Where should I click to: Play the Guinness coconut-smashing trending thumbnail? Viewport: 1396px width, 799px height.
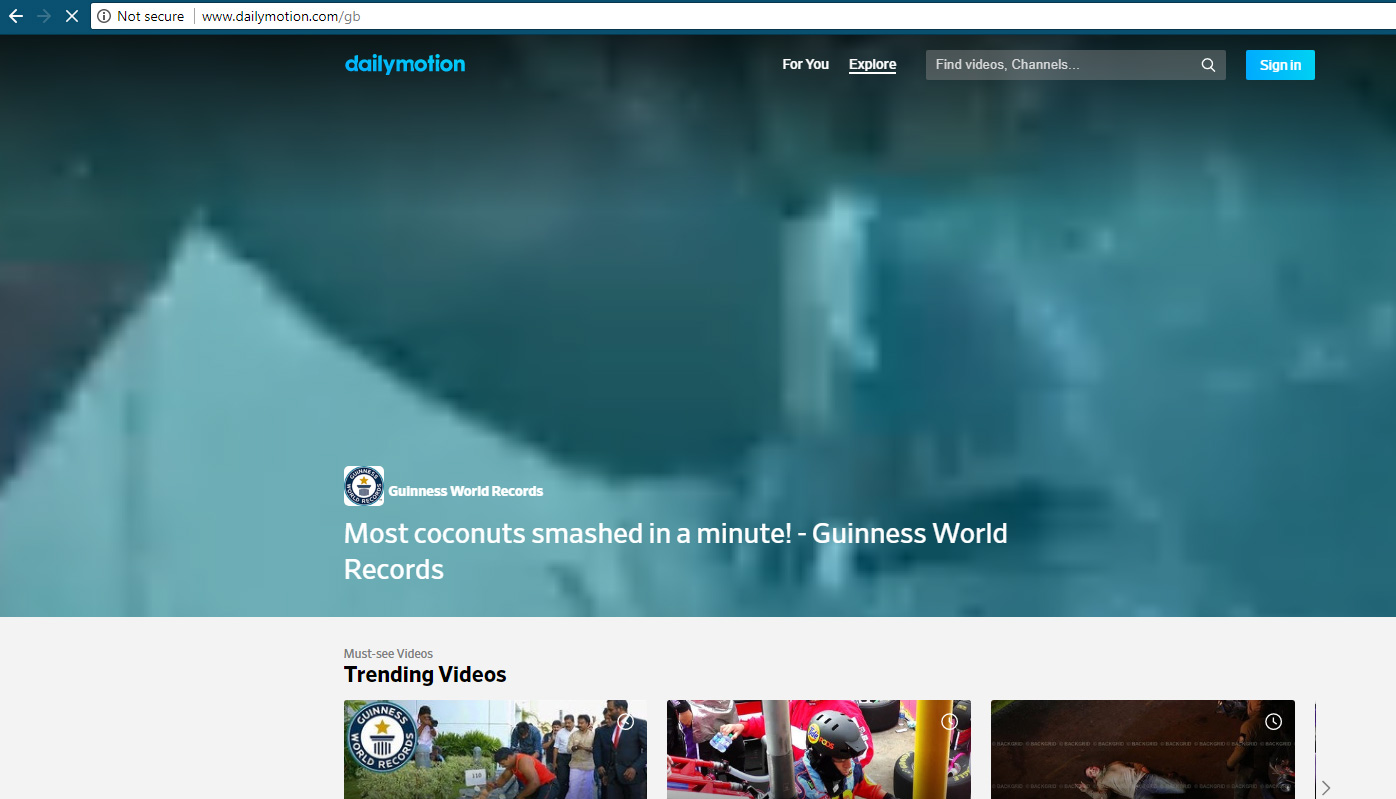coord(495,749)
